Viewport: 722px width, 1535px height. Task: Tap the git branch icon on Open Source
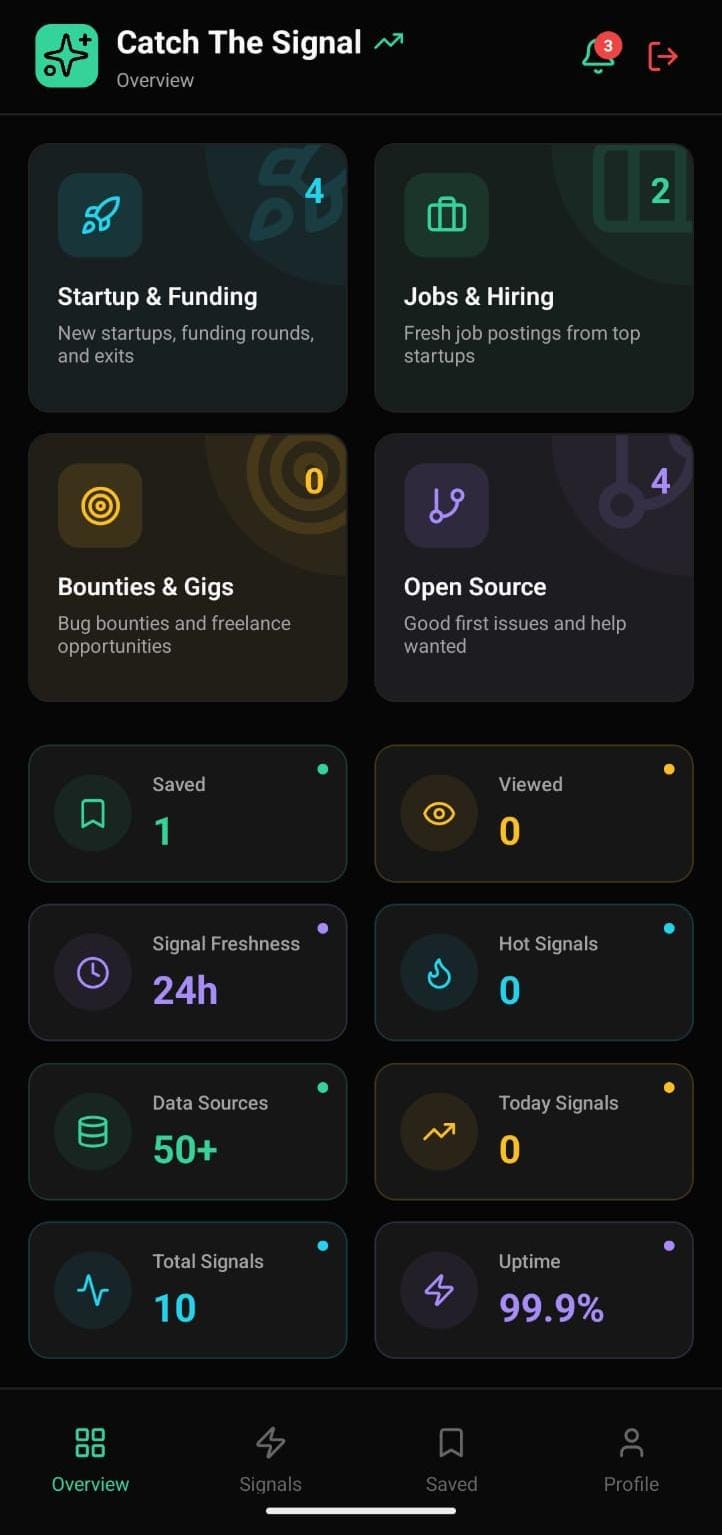coord(446,505)
